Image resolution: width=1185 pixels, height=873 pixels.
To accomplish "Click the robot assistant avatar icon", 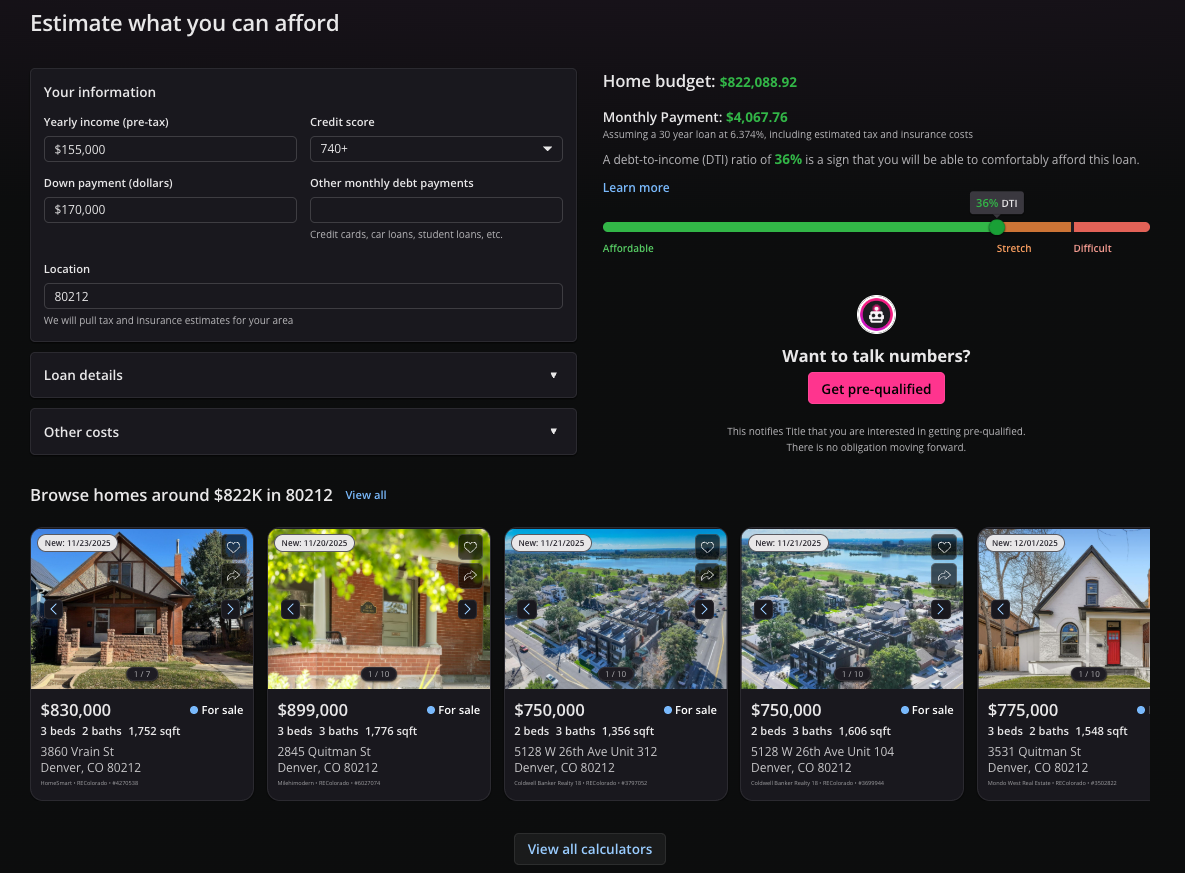I will pyautogui.click(x=876, y=314).
